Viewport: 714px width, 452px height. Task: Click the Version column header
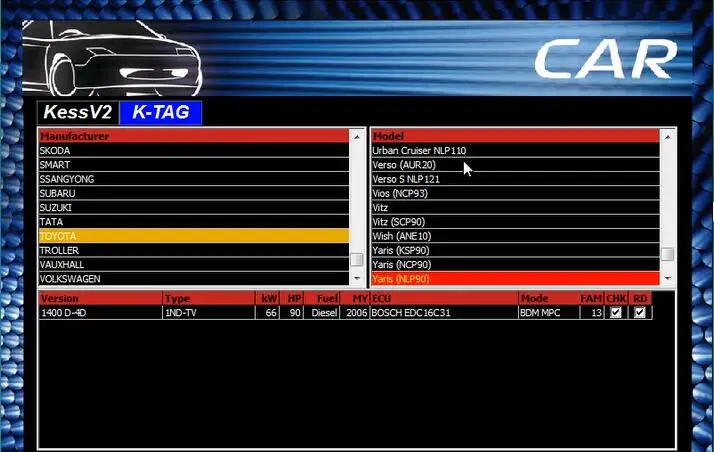(101, 299)
